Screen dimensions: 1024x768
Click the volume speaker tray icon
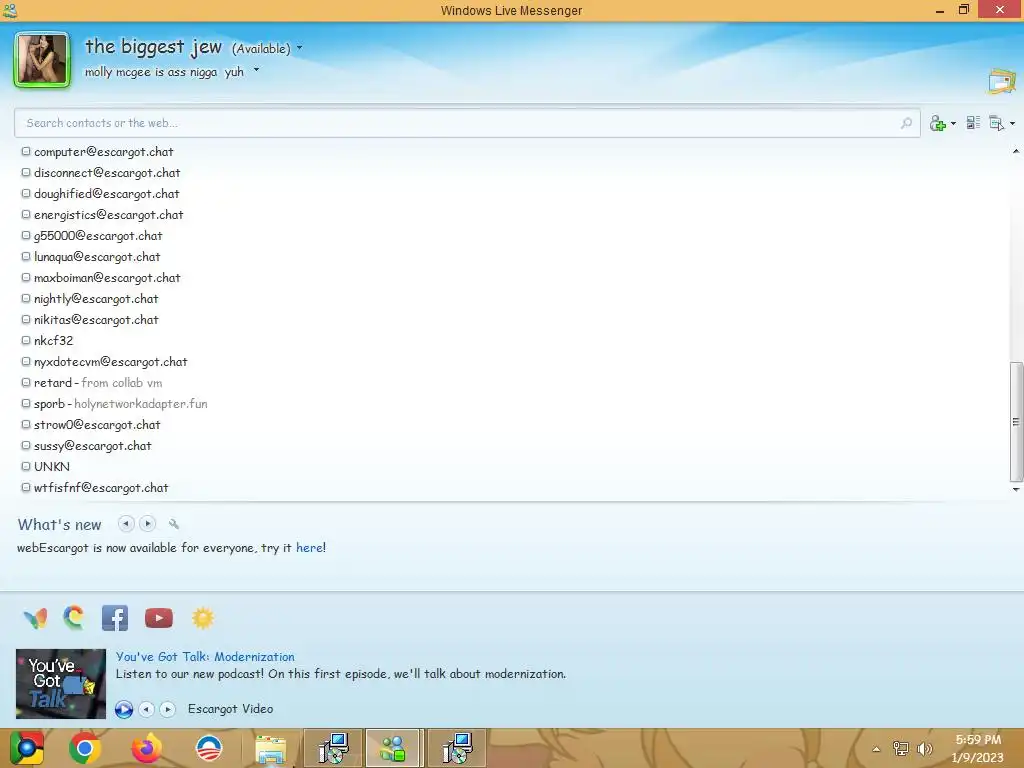[925, 749]
